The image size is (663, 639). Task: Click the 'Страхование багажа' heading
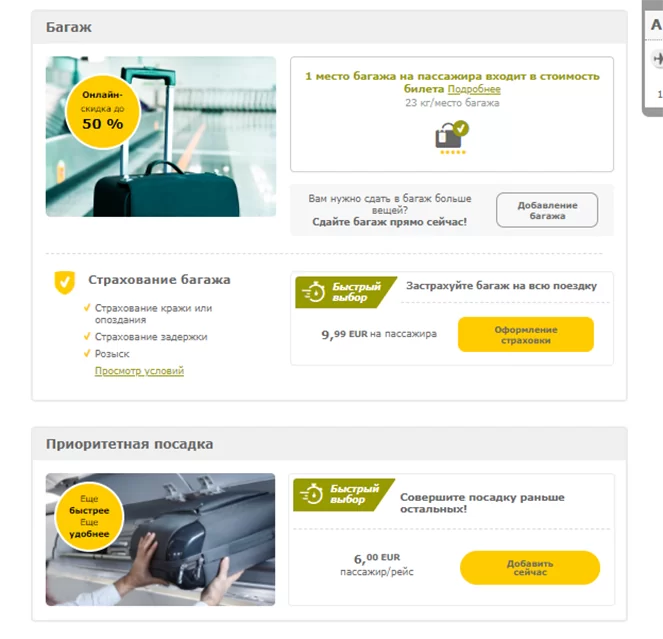coord(159,280)
